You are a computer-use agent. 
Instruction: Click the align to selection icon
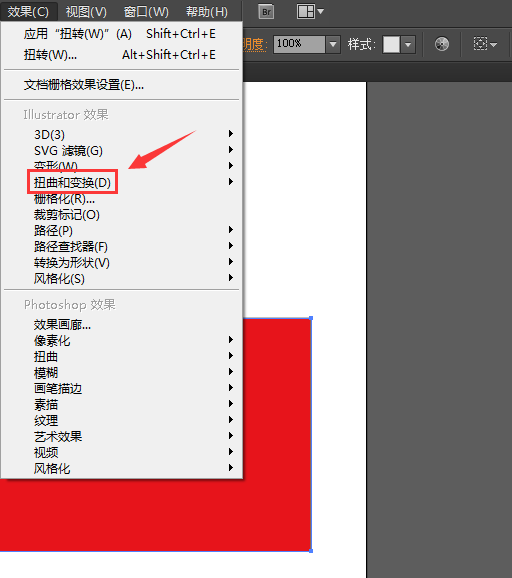coord(480,44)
